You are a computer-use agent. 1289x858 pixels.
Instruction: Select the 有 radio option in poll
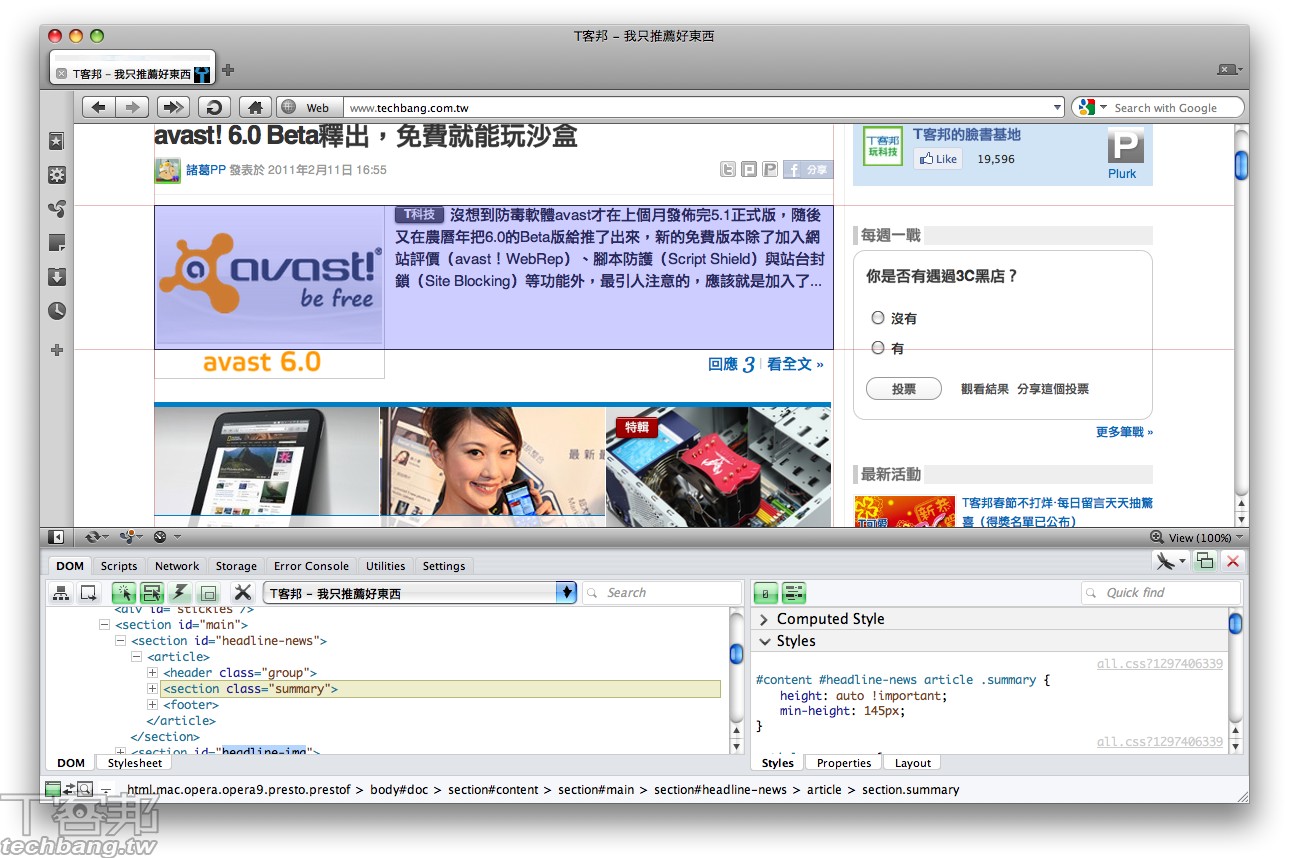tap(878, 348)
